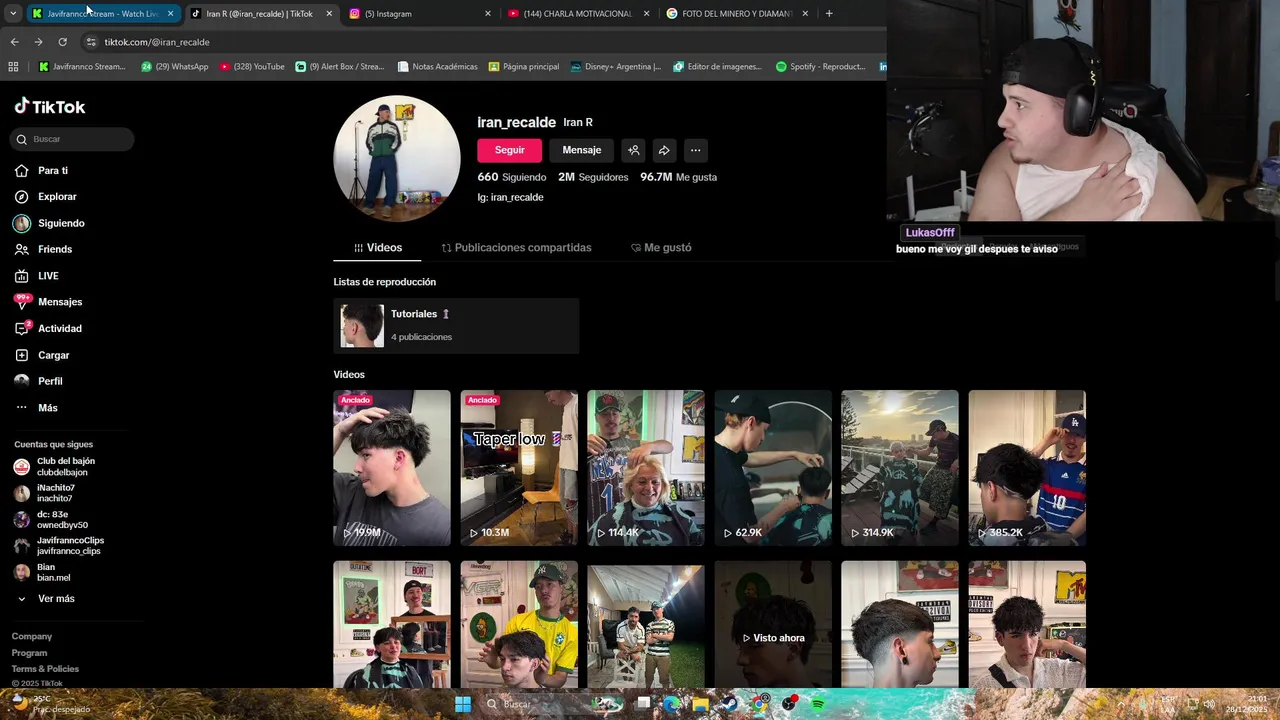Open the iNachito7 followed account
The image size is (1280, 720).
44,493
